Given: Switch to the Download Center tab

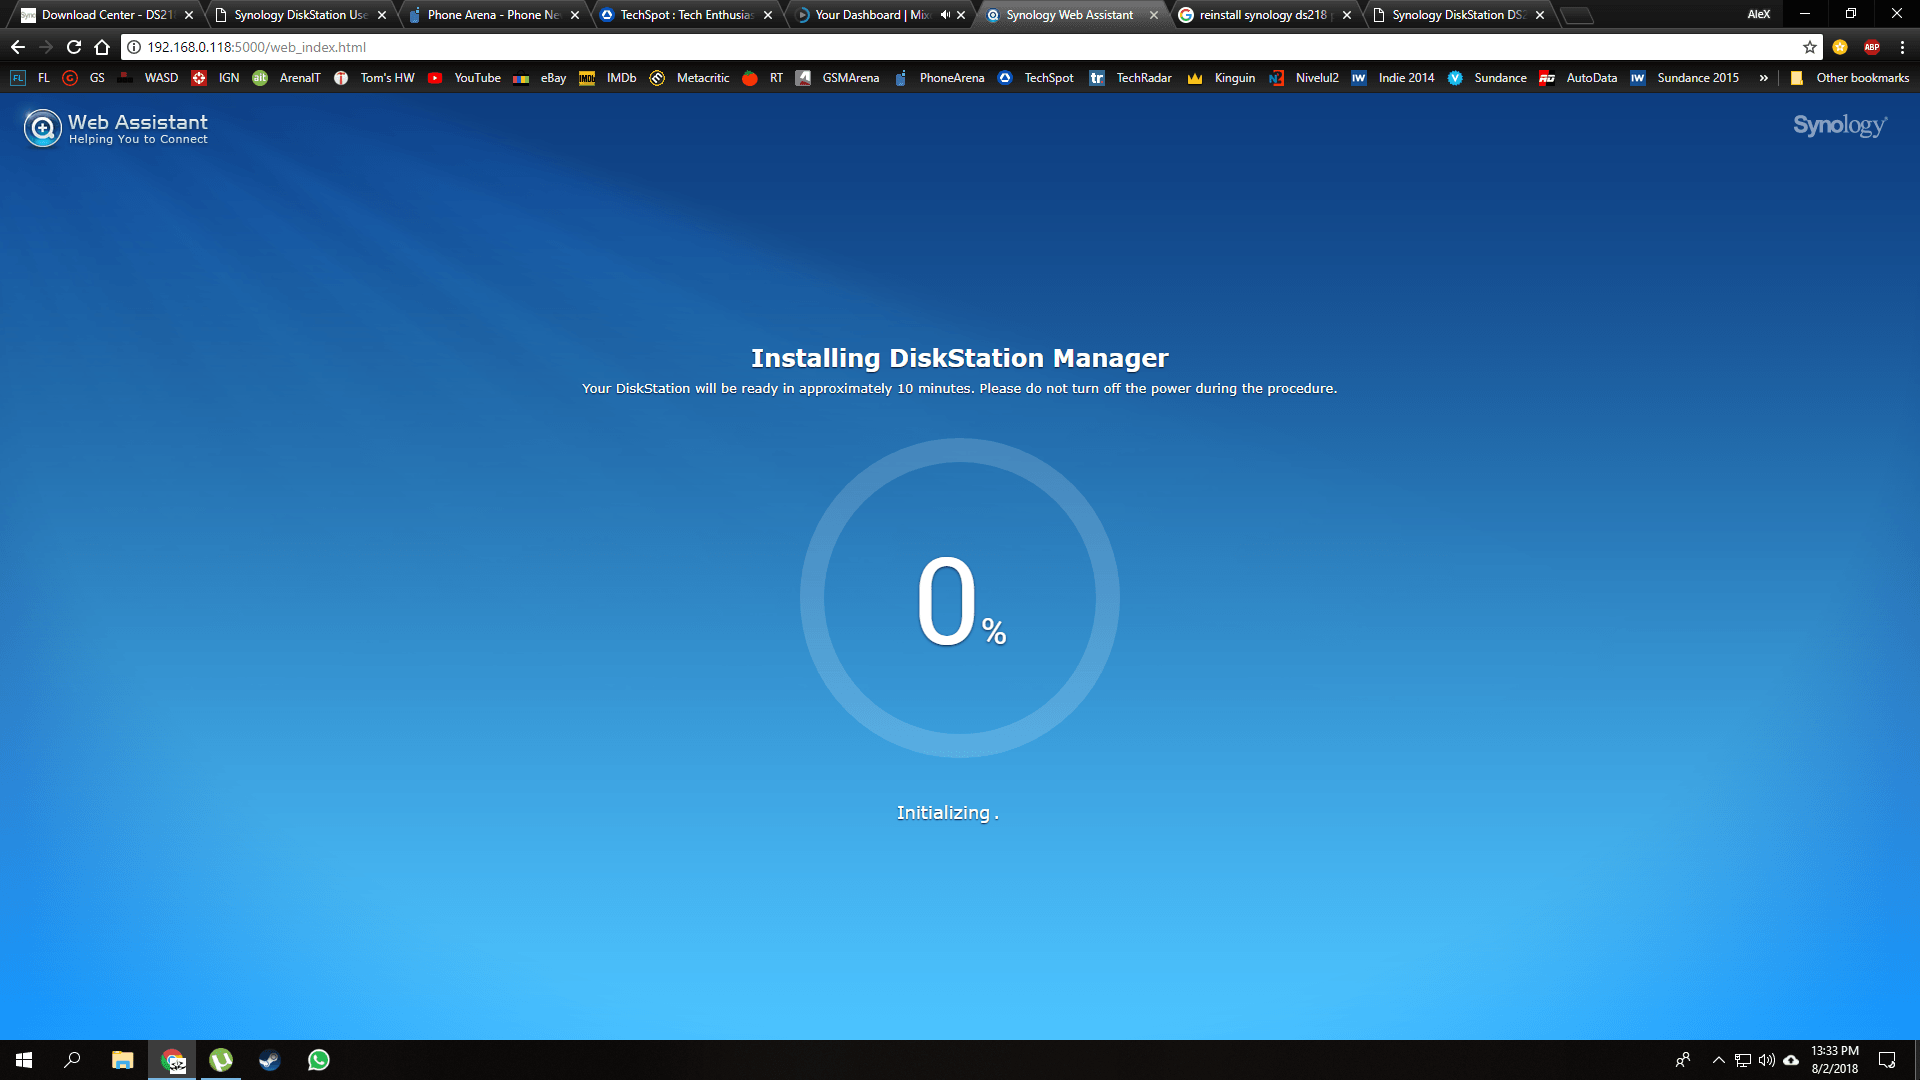Looking at the screenshot, I should (98, 15).
